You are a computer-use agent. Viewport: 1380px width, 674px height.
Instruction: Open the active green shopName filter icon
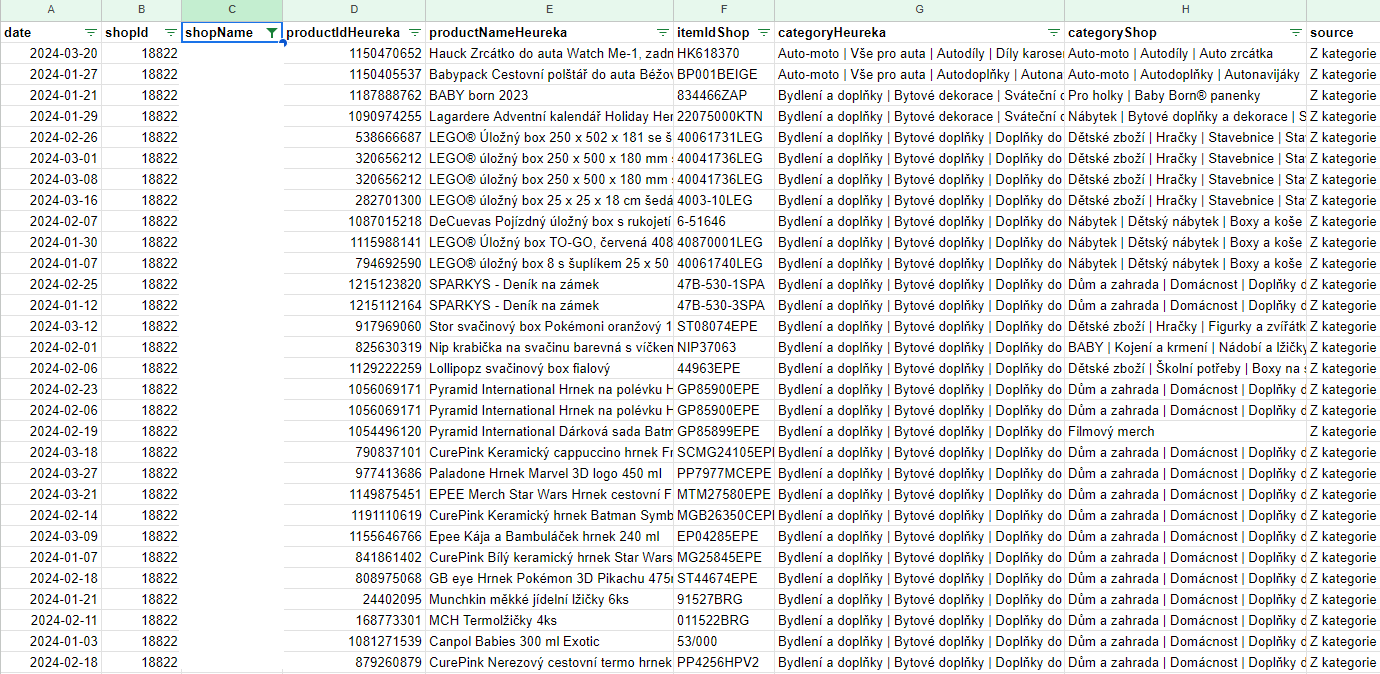tap(271, 33)
